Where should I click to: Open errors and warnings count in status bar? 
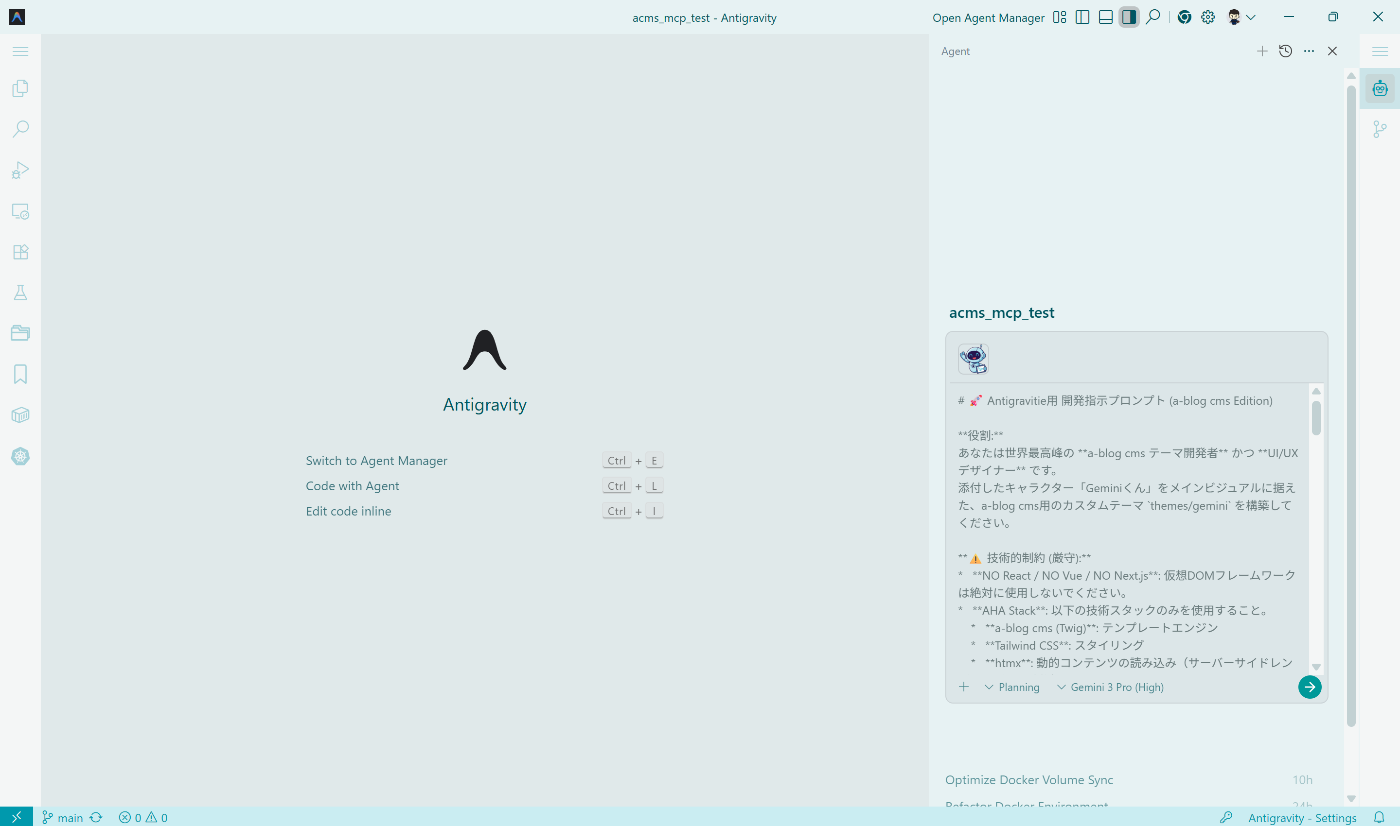[x=143, y=817]
